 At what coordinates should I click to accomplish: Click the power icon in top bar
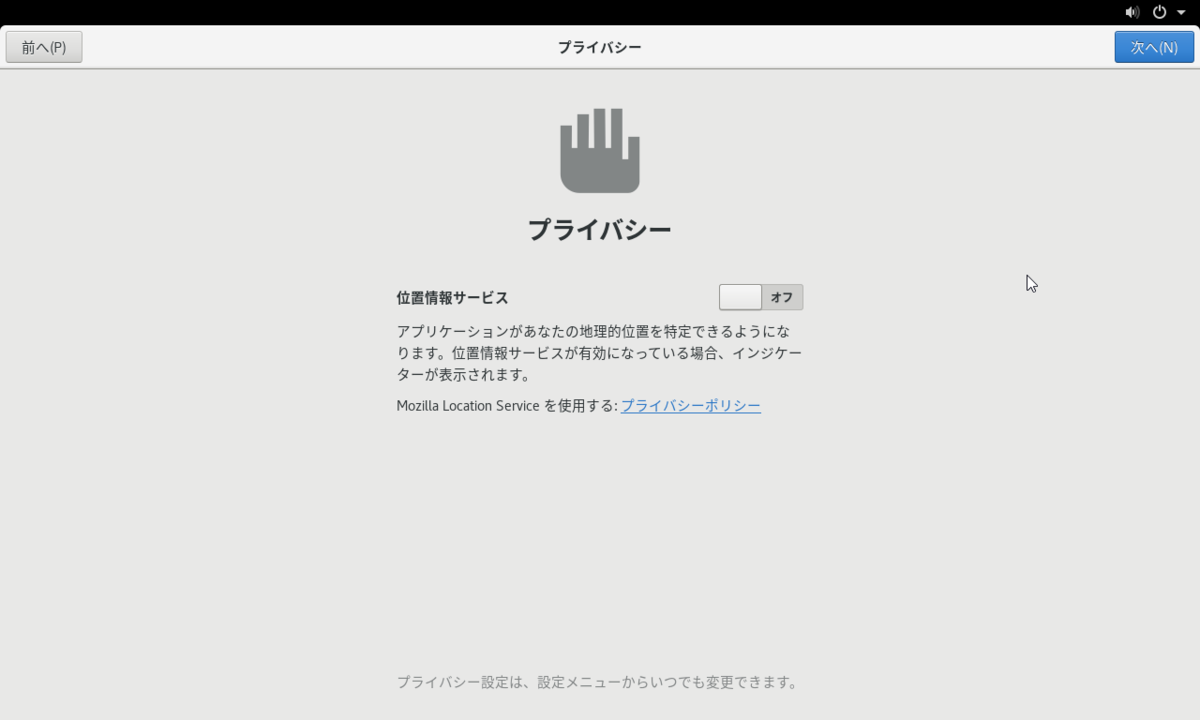(x=1160, y=12)
